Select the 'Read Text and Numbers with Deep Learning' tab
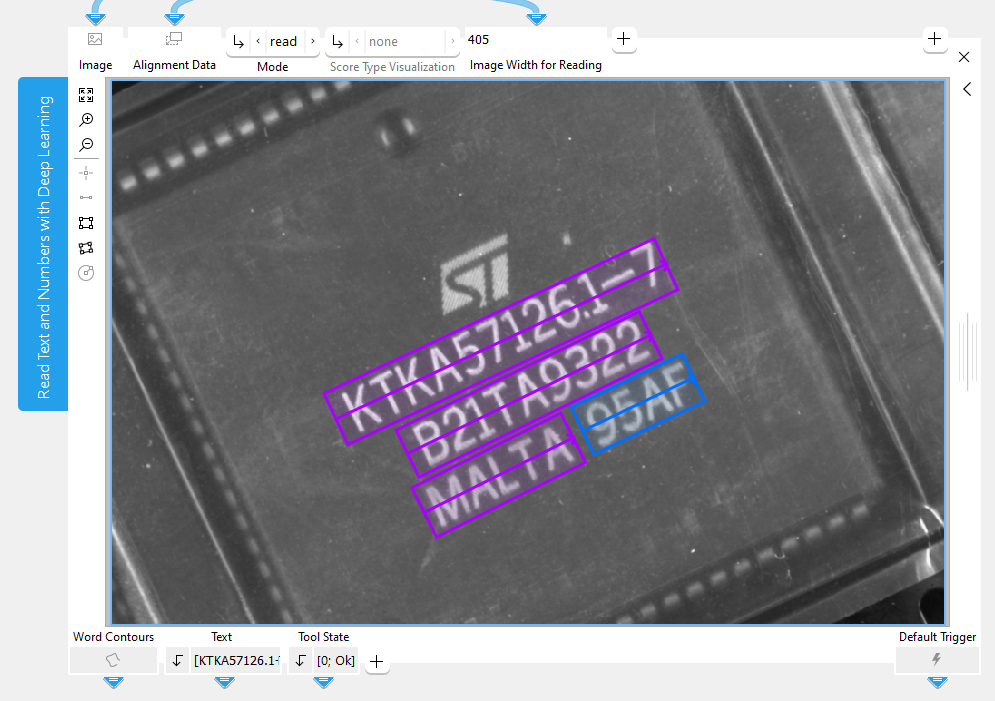The image size is (995, 701). [x=43, y=244]
